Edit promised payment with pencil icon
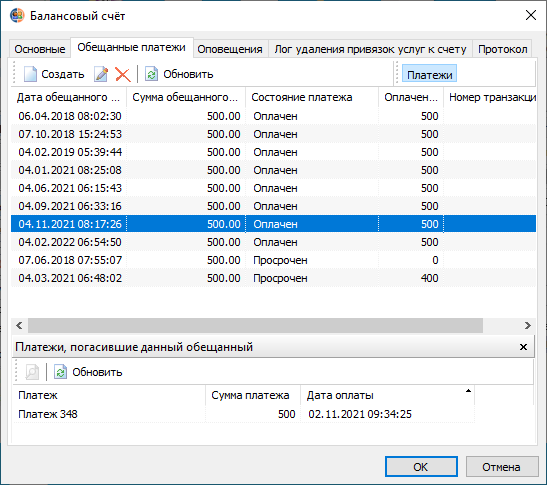The width and height of the screenshot is (547, 485). tap(101, 74)
